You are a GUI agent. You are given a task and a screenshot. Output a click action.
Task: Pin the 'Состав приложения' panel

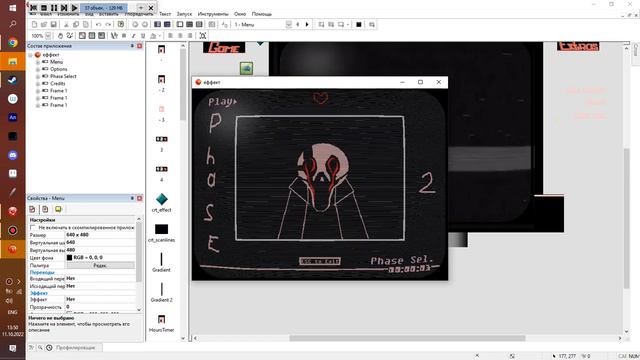132,46
